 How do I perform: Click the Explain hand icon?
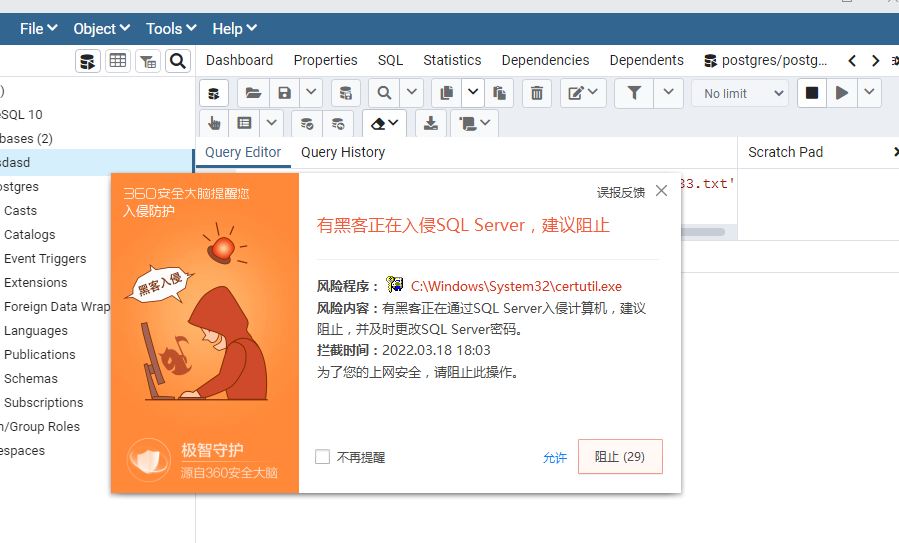click(x=214, y=123)
